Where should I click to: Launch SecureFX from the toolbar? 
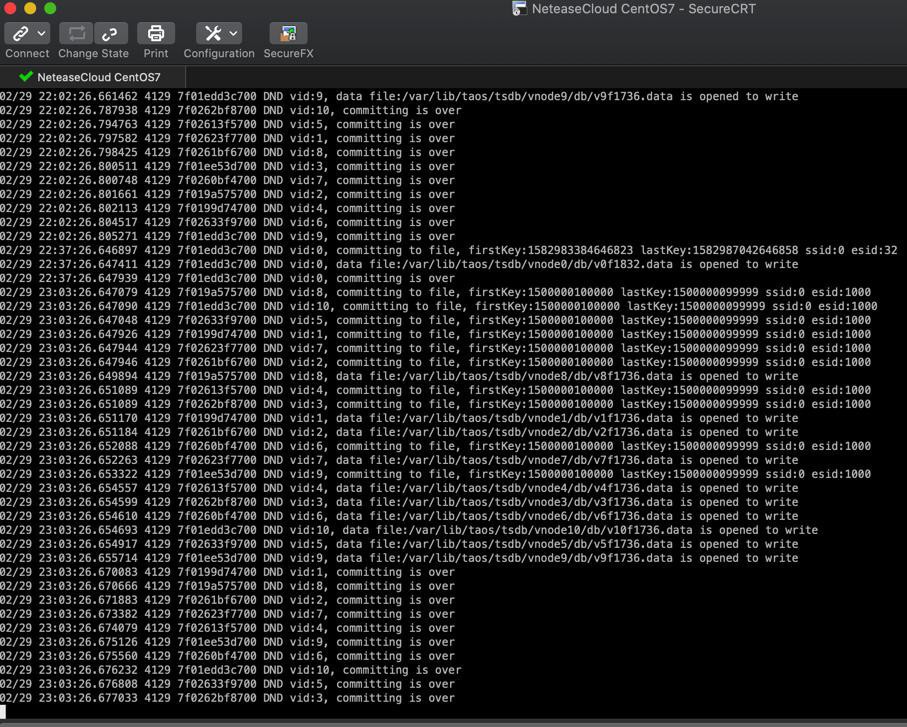[288, 34]
